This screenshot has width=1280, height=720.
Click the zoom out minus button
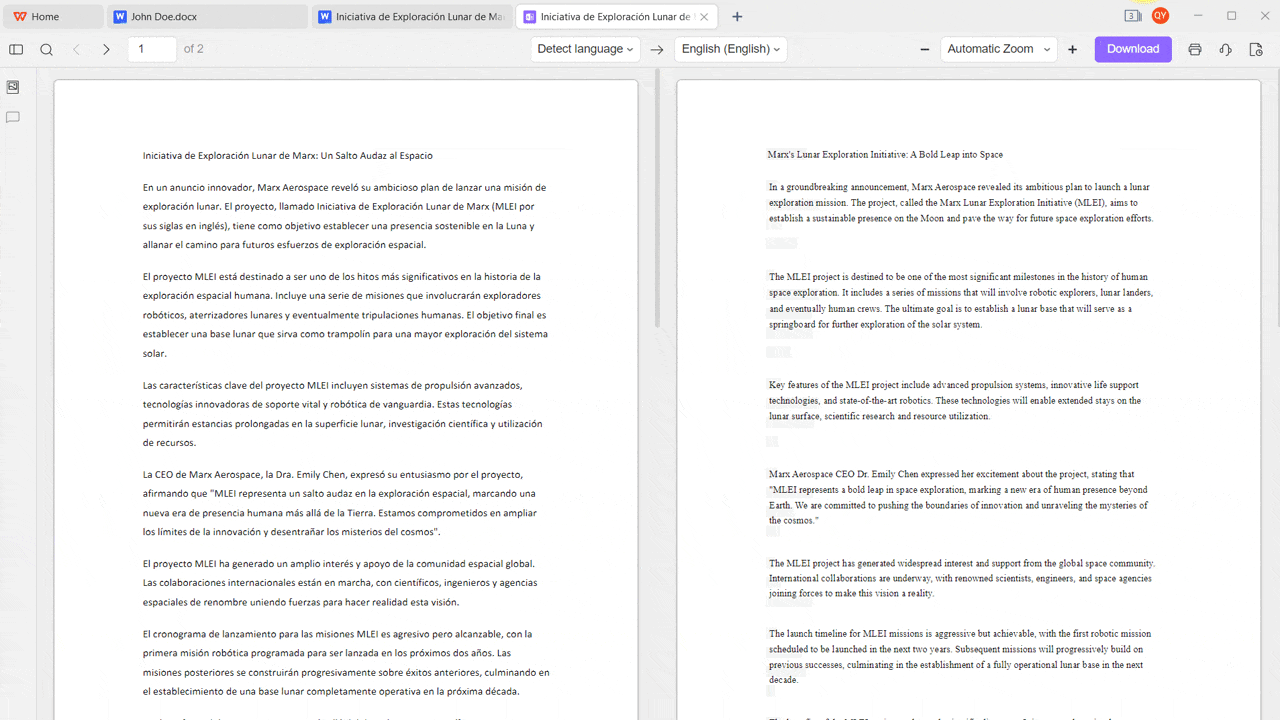(x=925, y=49)
